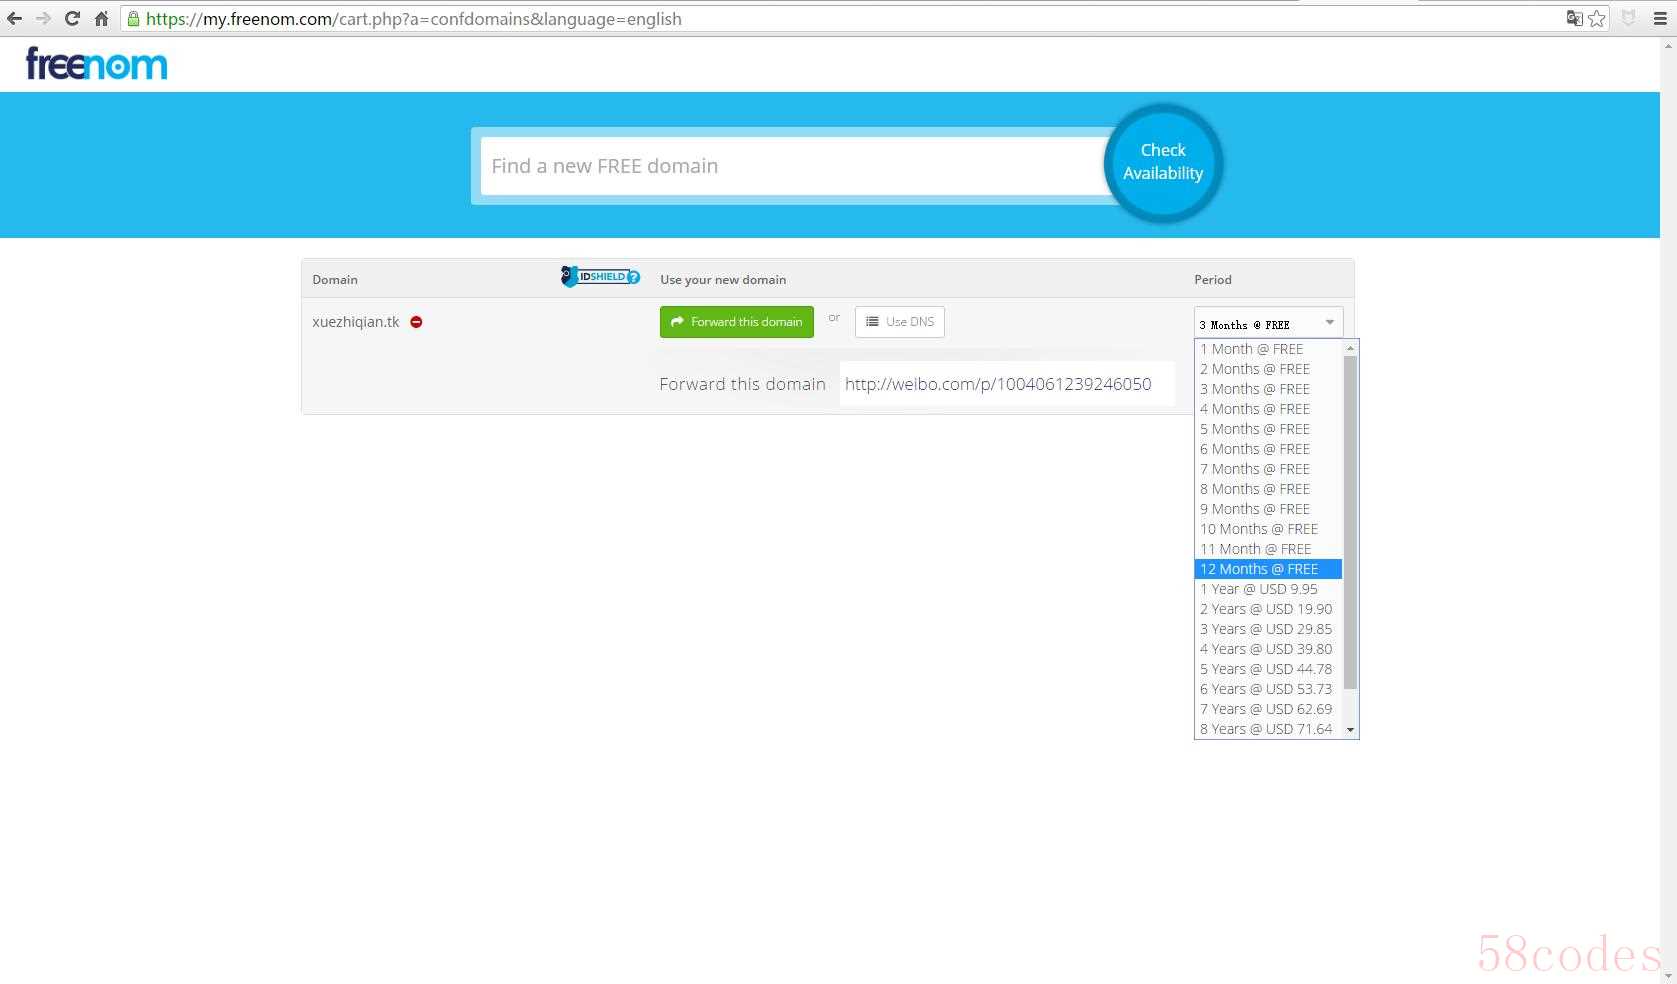This screenshot has width=1677, height=984.
Task: Open IDSHIELD help badge
Action: tap(600, 277)
